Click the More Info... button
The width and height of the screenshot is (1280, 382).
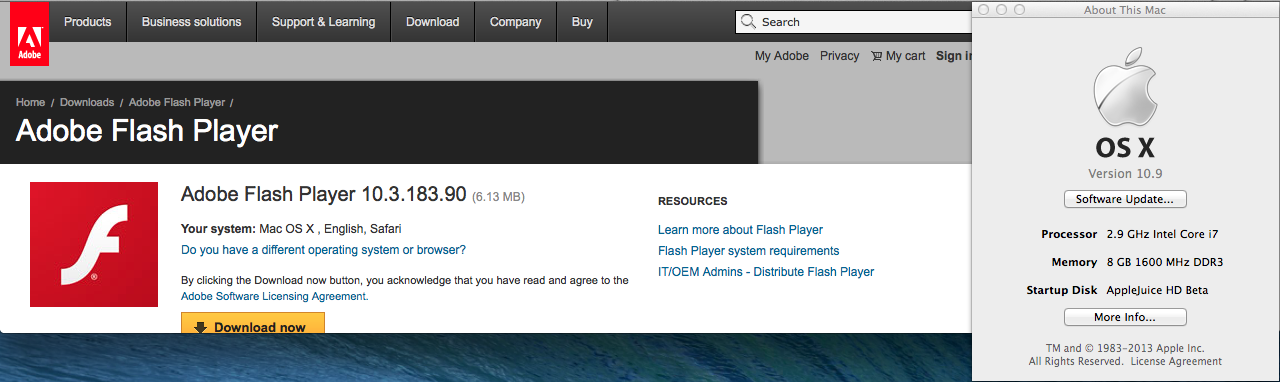tap(1125, 317)
